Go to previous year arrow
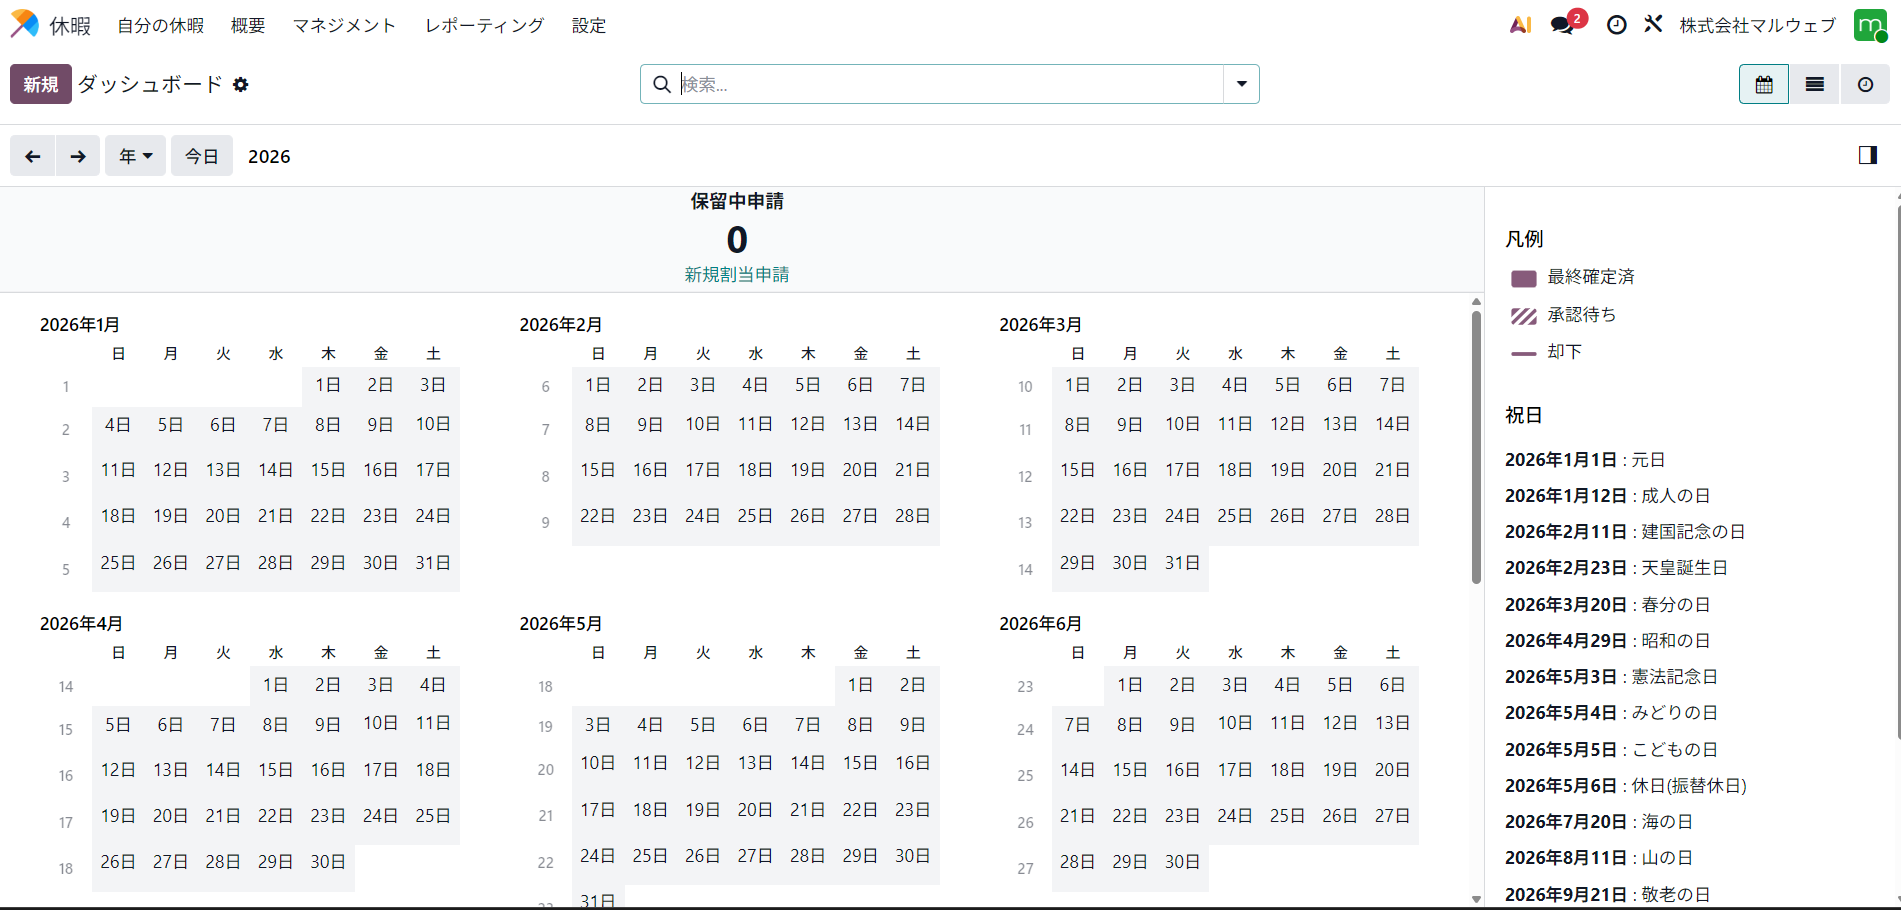 coord(32,156)
